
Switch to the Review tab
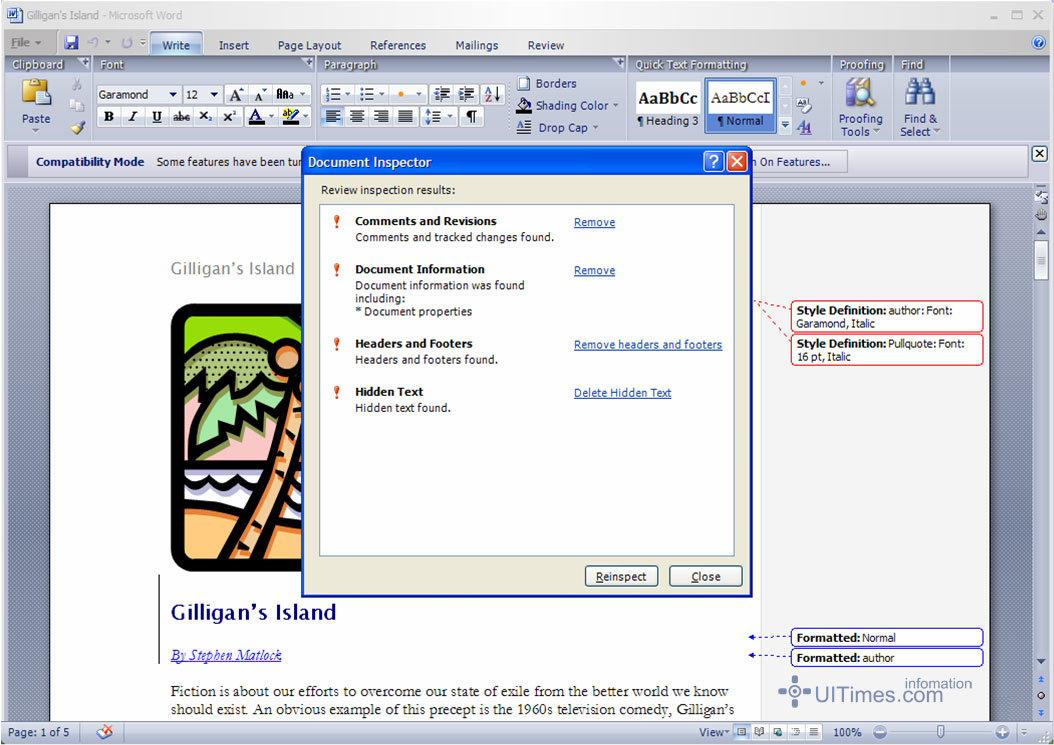(x=546, y=45)
